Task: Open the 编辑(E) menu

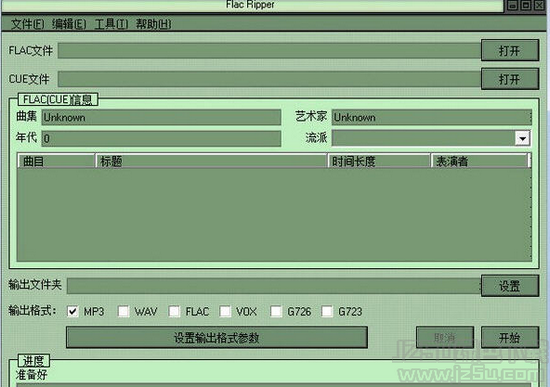Action: click(x=69, y=24)
